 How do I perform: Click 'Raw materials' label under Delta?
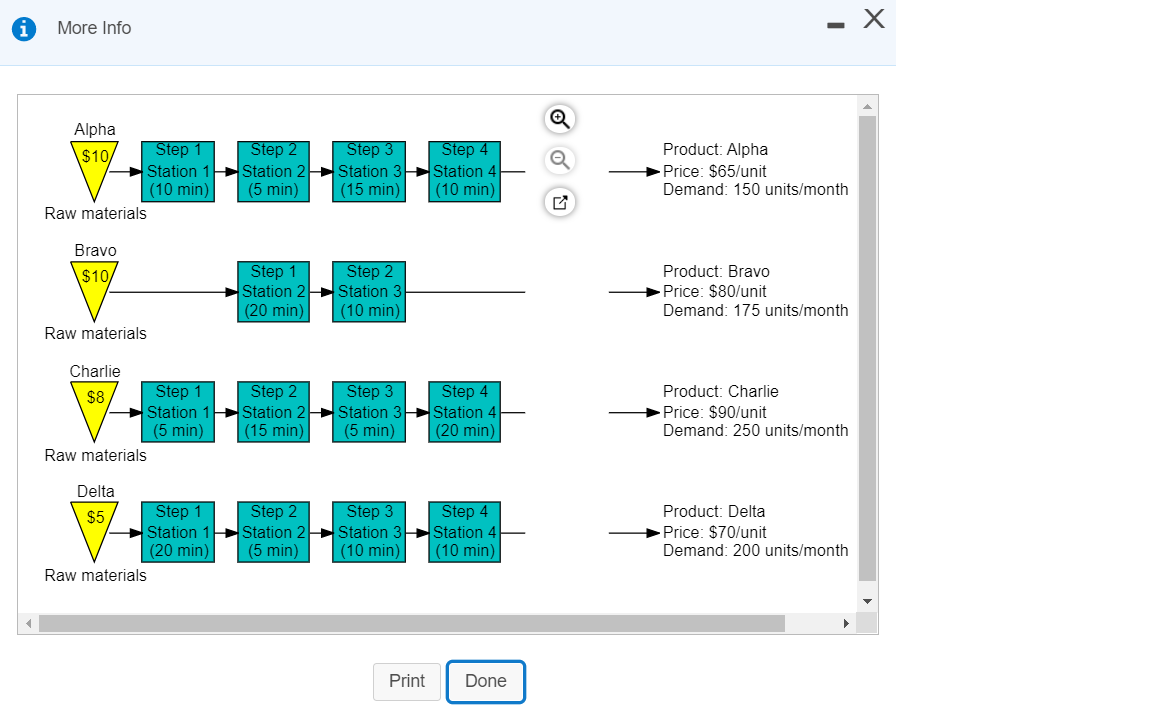tap(96, 575)
